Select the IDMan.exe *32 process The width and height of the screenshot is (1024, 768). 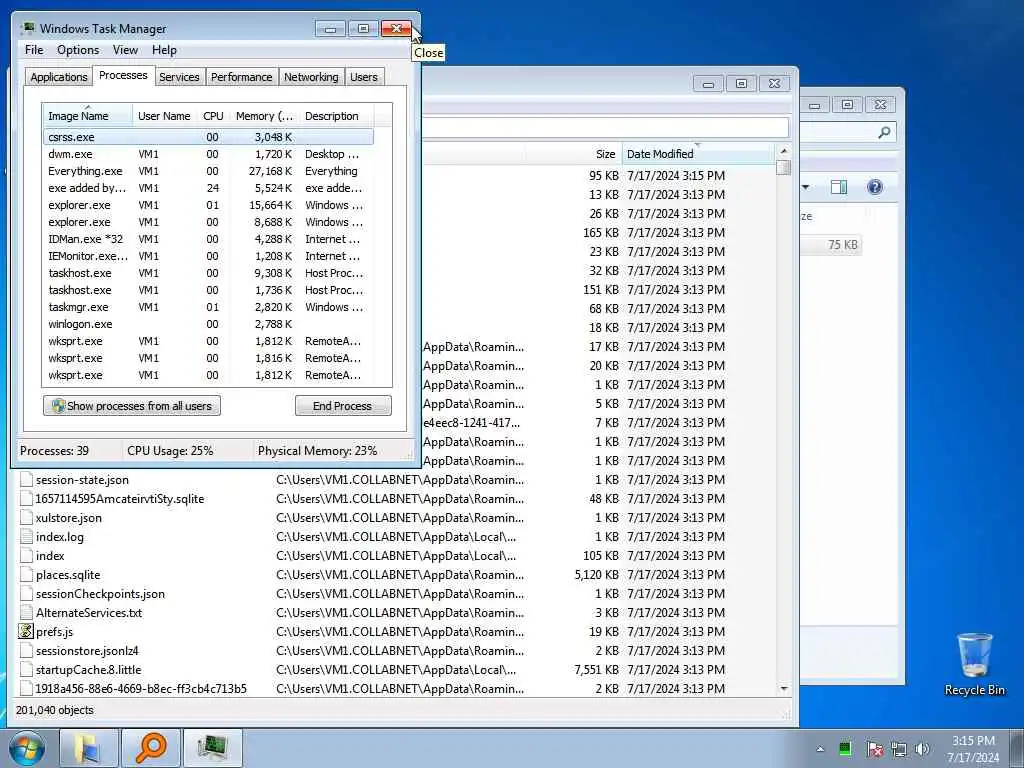tap(208, 239)
